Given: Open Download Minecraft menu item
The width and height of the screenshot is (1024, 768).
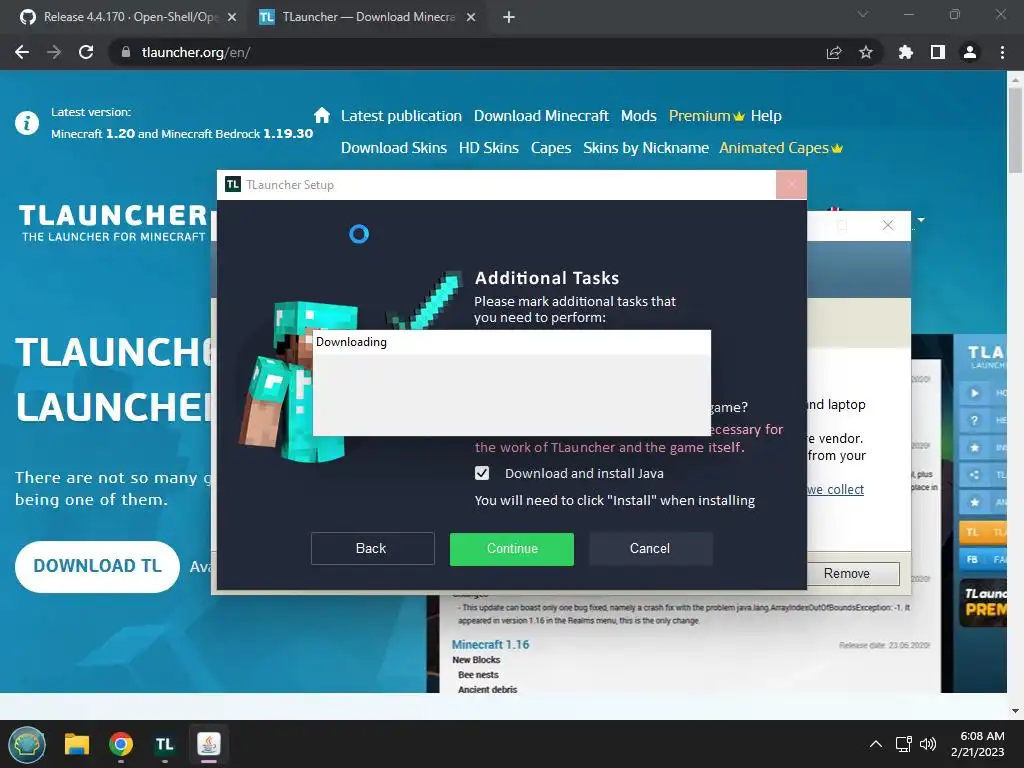Looking at the screenshot, I should [541, 116].
